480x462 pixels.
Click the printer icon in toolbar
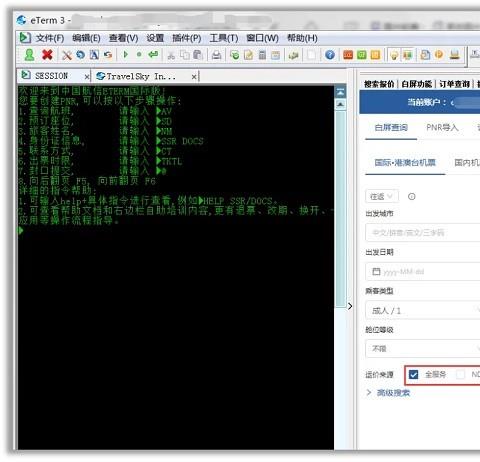coord(216,55)
